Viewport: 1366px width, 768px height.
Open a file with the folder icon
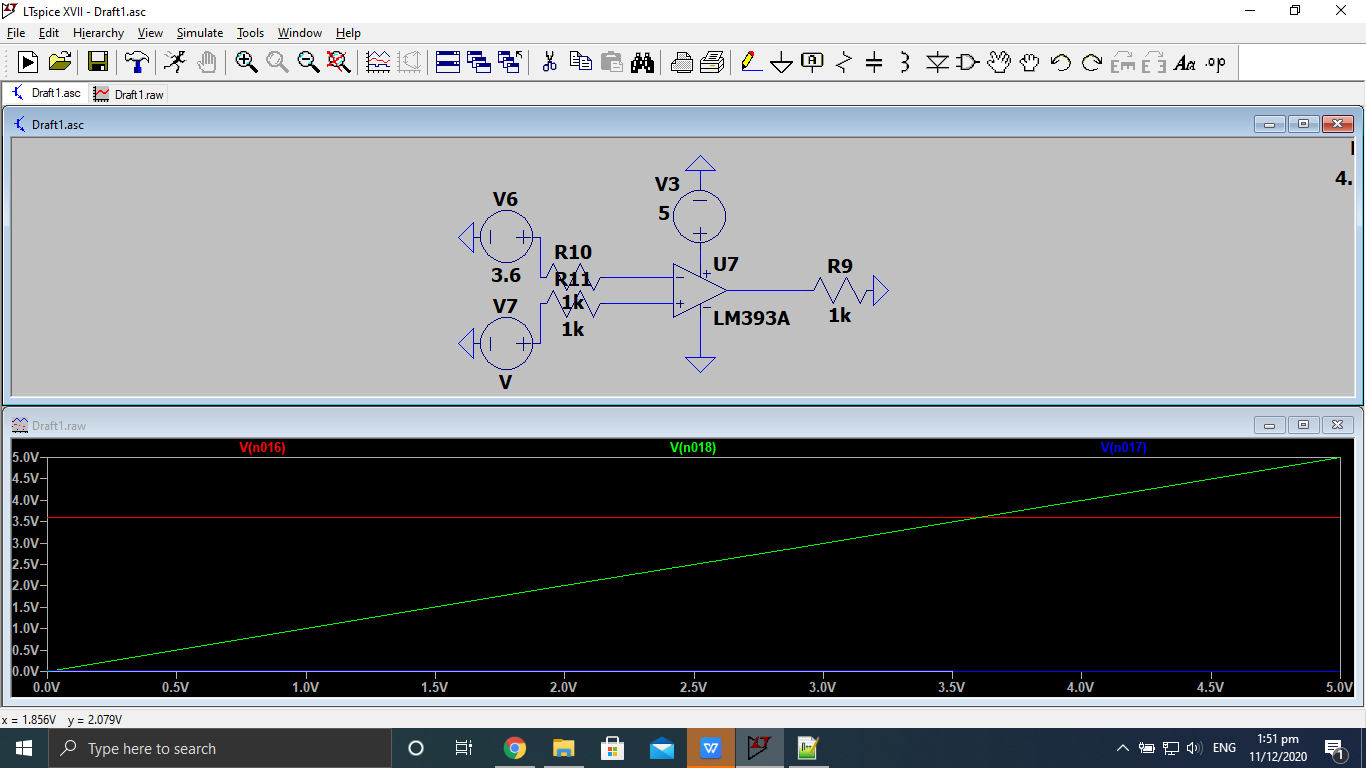(60, 62)
